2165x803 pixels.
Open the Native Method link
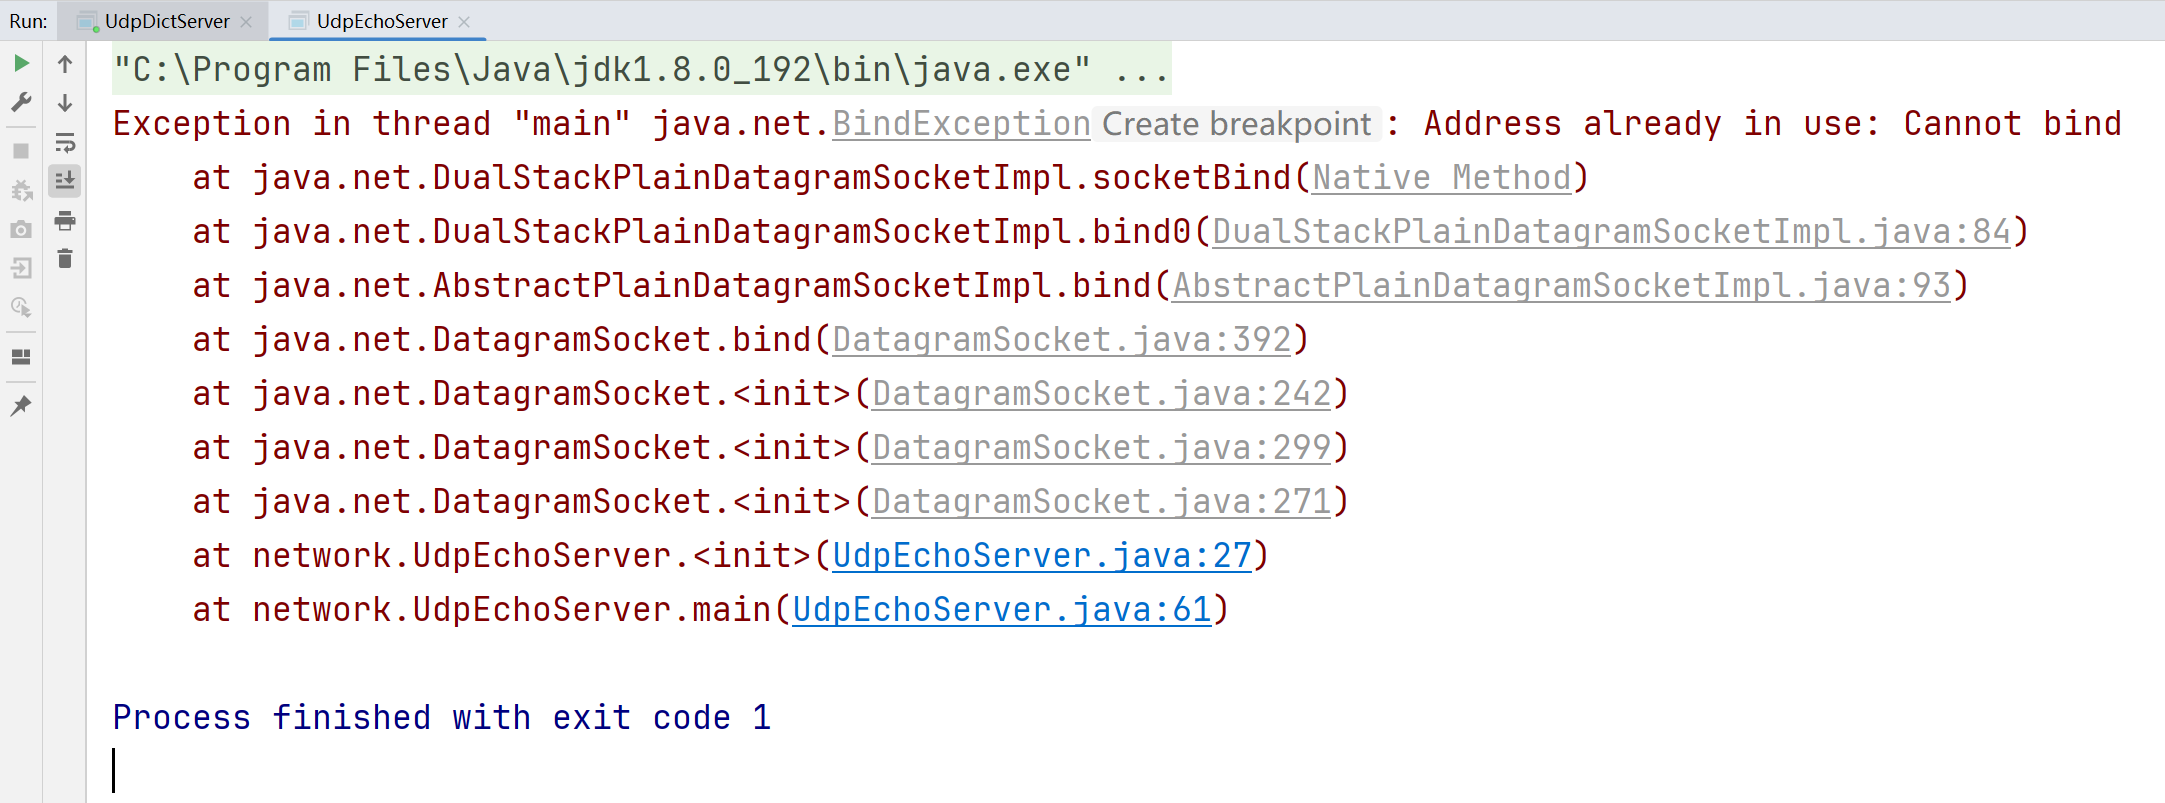[1442, 178]
